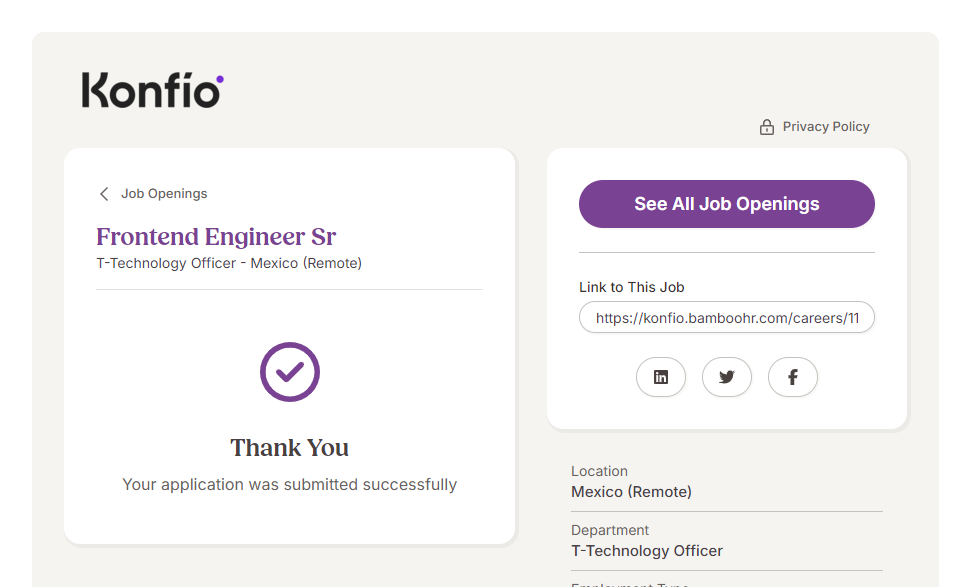Click the Location label in job details
971x587 pixels.
coord(599,471)
